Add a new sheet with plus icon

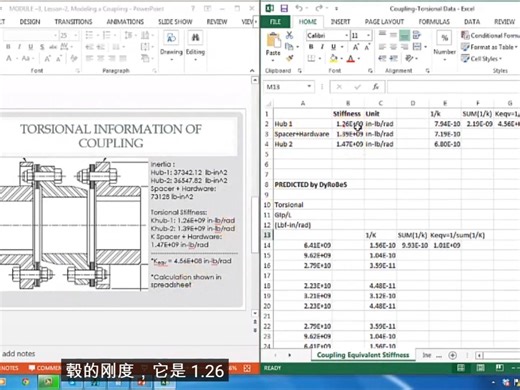[x=452, y=355]
